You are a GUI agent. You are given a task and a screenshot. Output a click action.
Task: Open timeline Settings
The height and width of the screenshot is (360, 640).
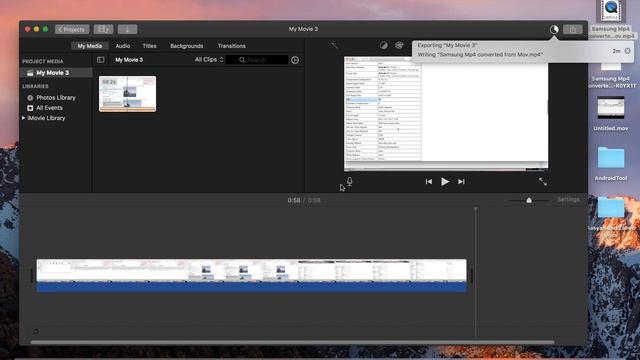pos(568,200)
